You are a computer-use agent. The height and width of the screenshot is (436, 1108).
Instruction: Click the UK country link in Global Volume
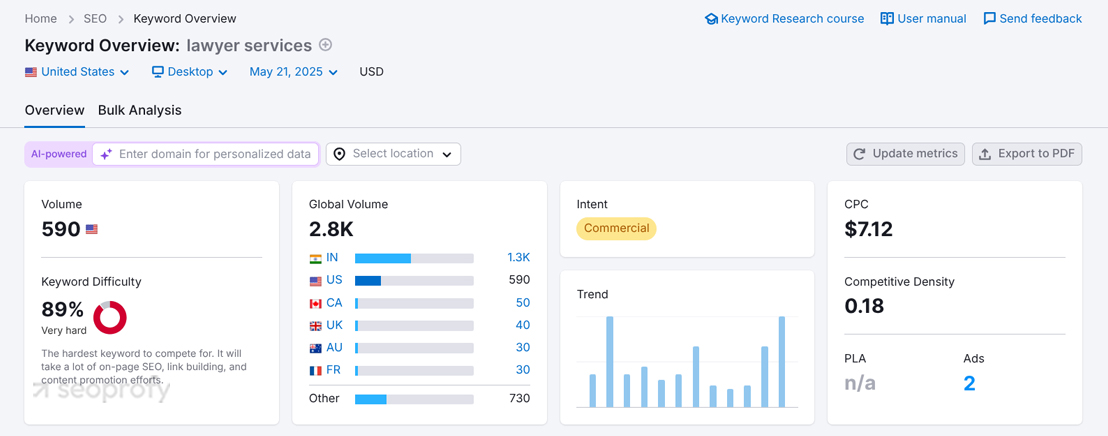coord(334,325)
